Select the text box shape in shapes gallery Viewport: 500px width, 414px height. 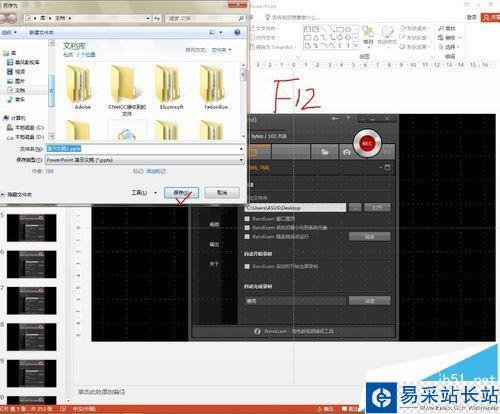coord(308,29)
